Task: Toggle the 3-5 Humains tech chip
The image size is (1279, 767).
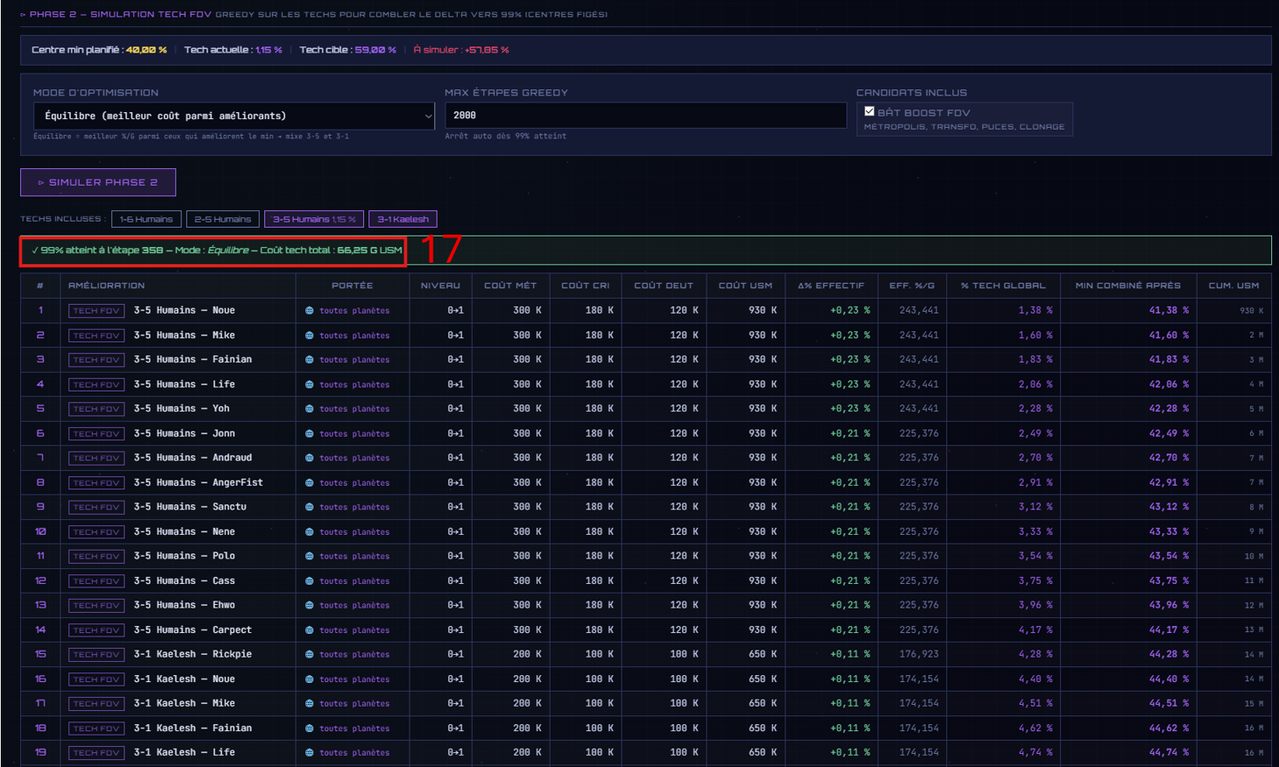Action: tap(314, 219)
